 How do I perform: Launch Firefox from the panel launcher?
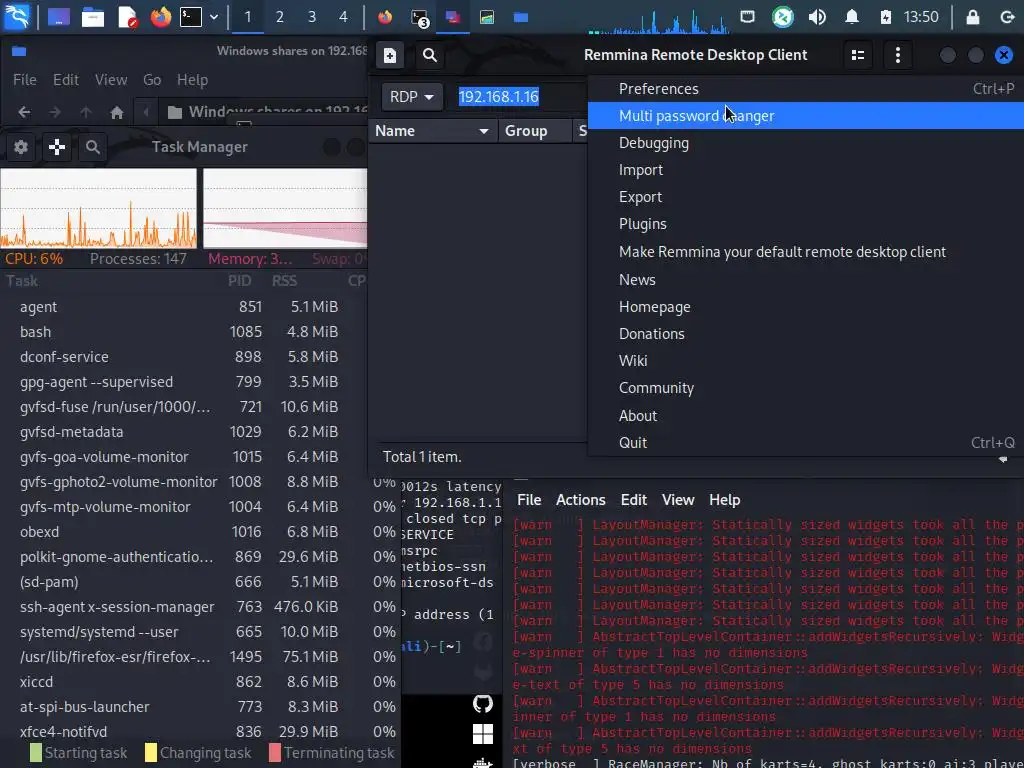[x=160, y=17]
